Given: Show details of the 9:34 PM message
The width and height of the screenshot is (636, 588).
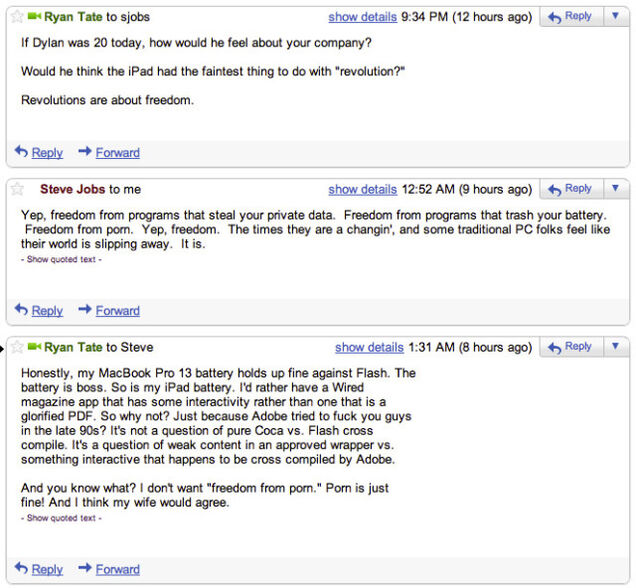Looking at the screenshot, I should click(x=362, y=17).
